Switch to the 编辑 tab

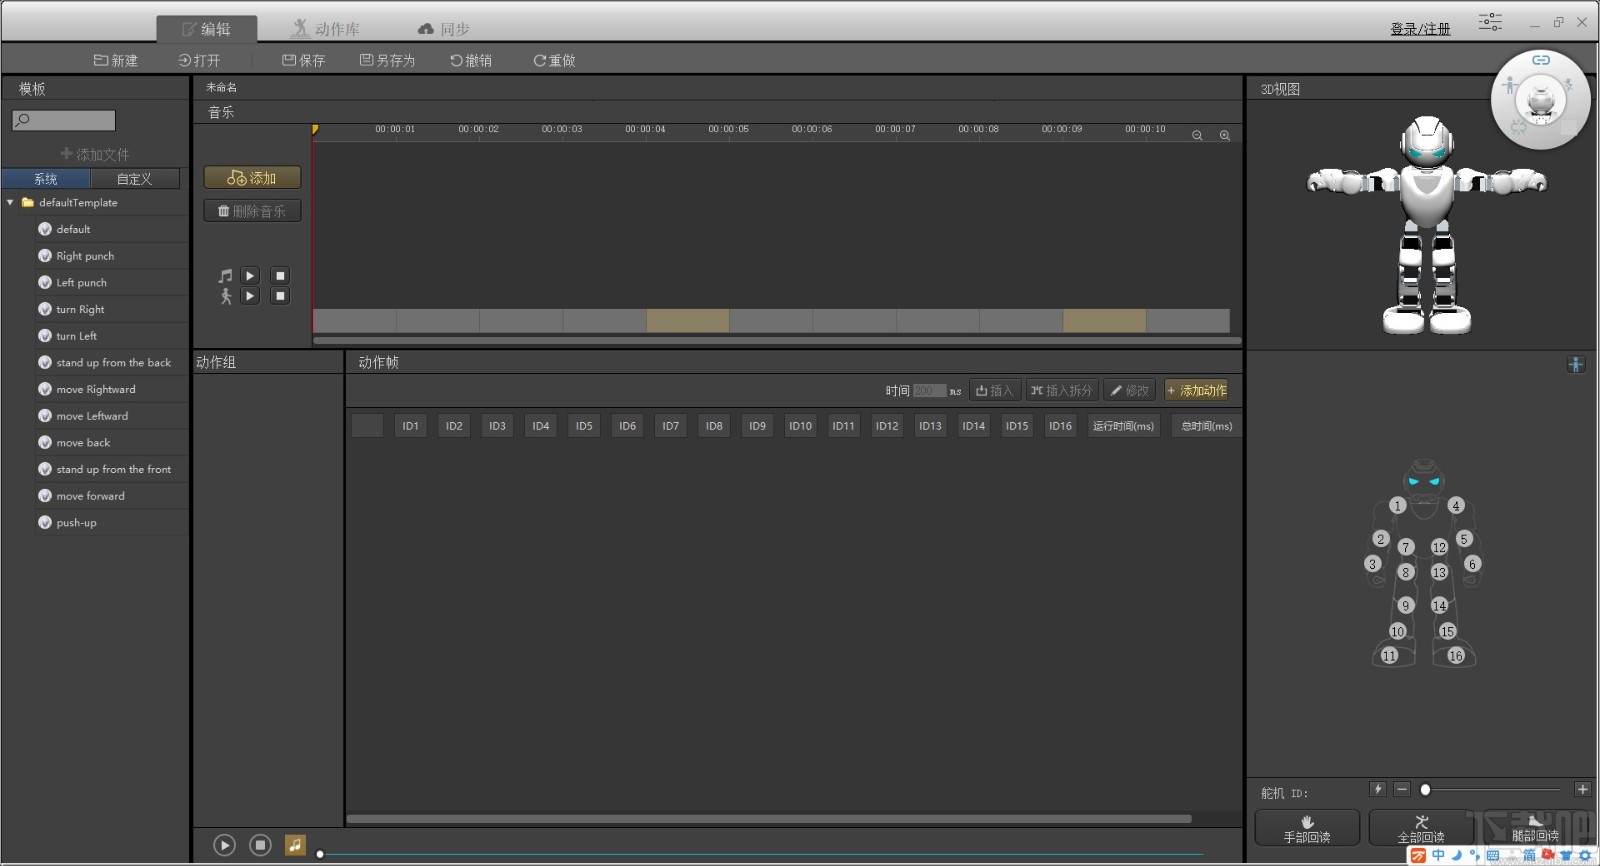coord(207,29)
